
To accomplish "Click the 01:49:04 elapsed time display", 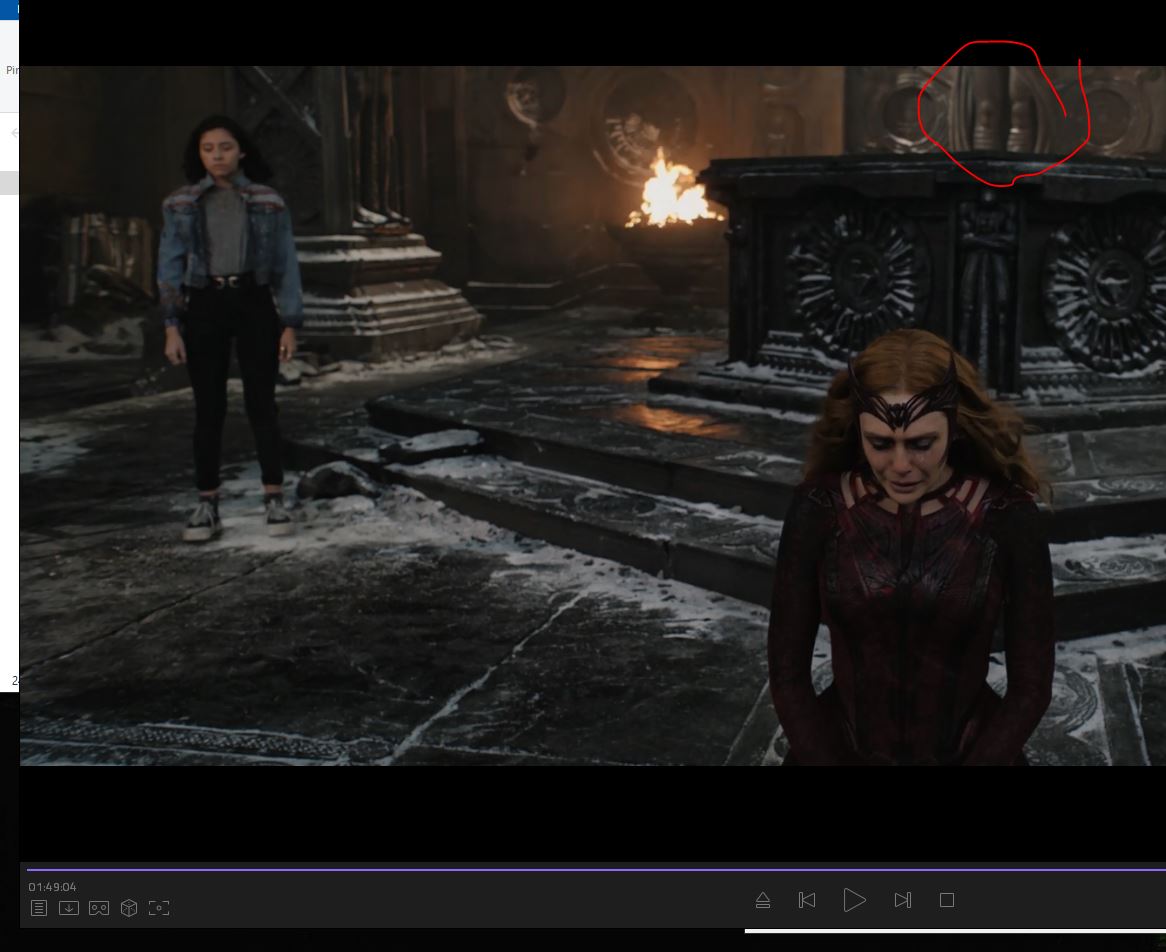I will (x=52, y=887).
